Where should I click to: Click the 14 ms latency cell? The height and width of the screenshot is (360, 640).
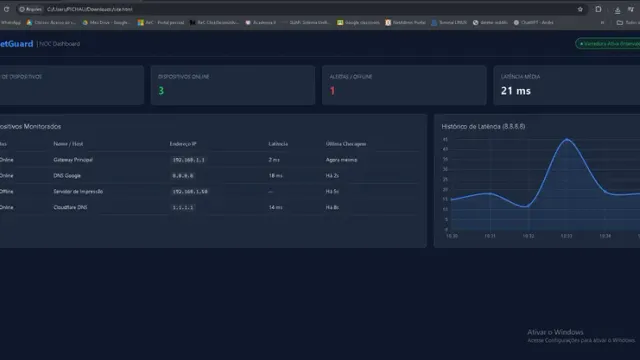[276, 207]
